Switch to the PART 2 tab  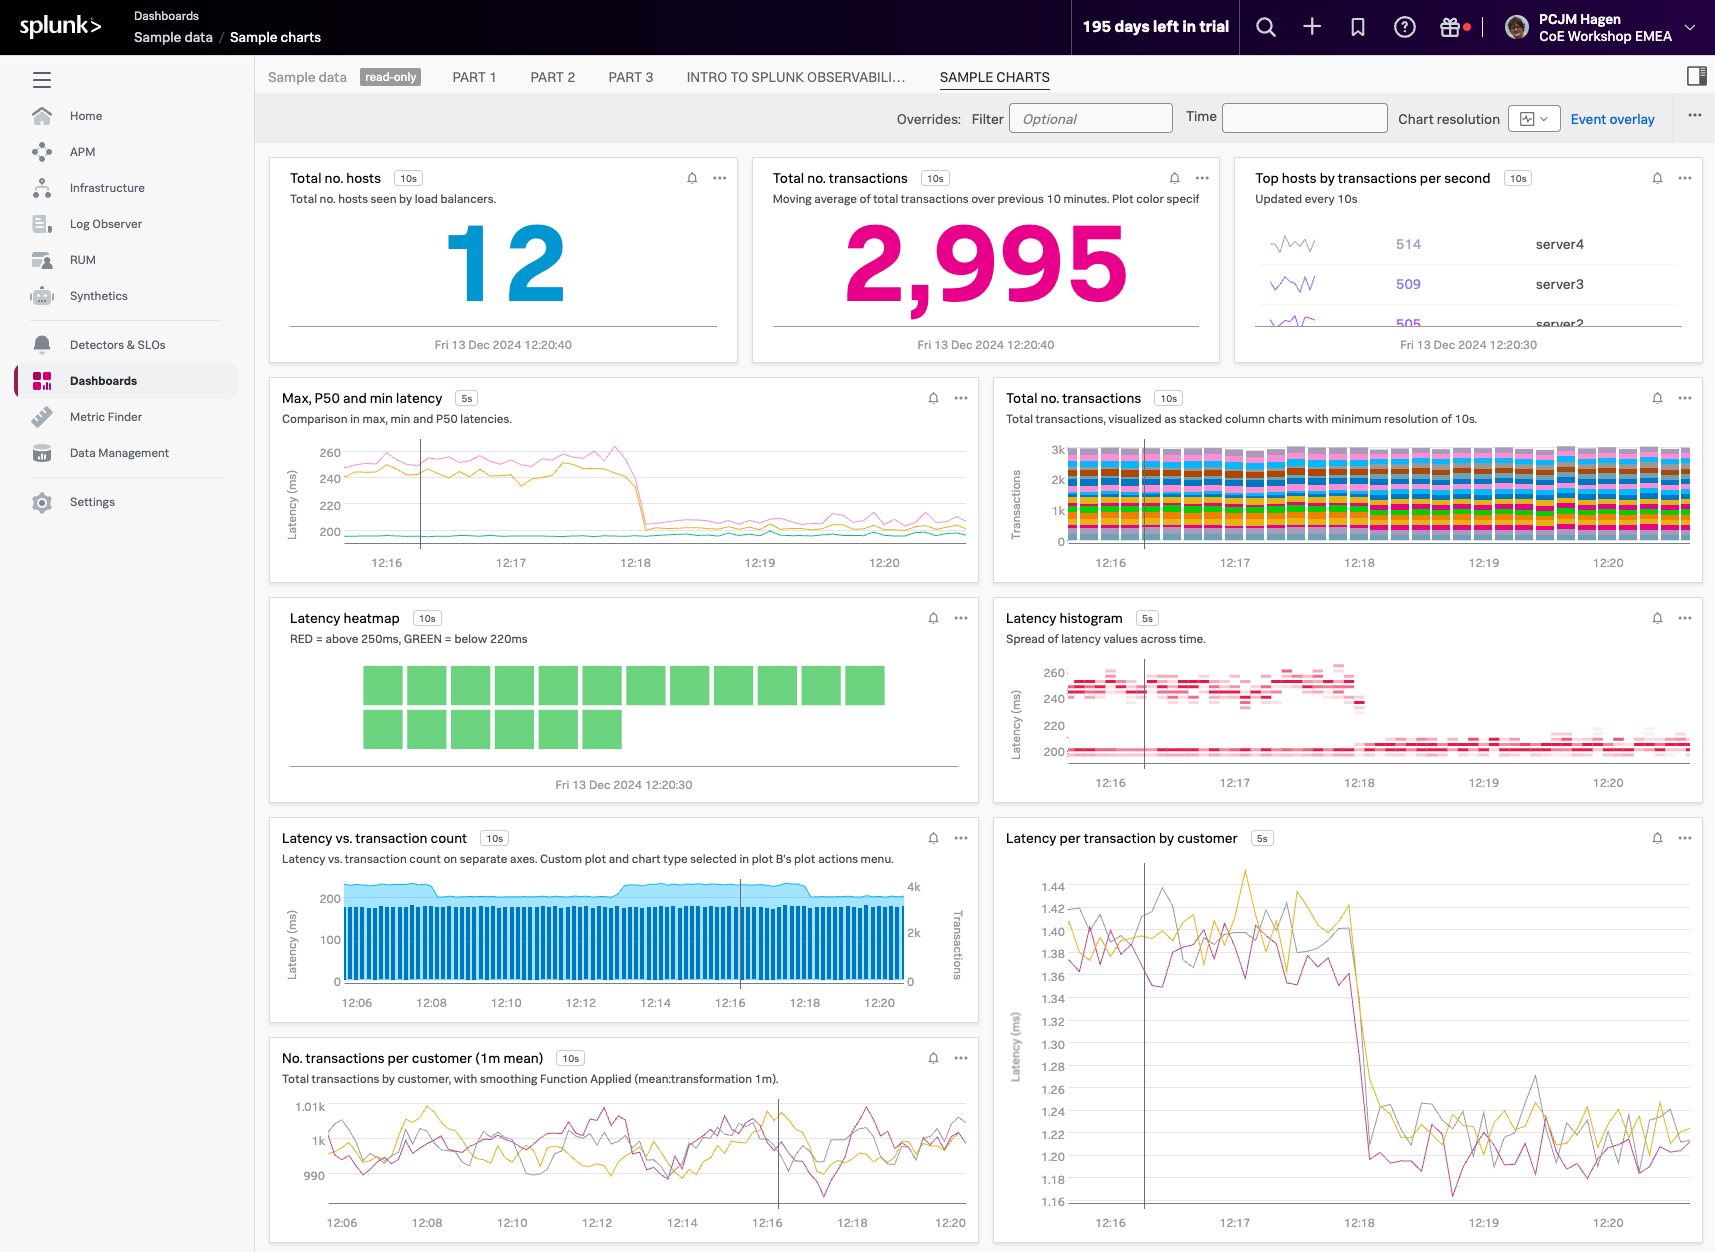[552, 77]
